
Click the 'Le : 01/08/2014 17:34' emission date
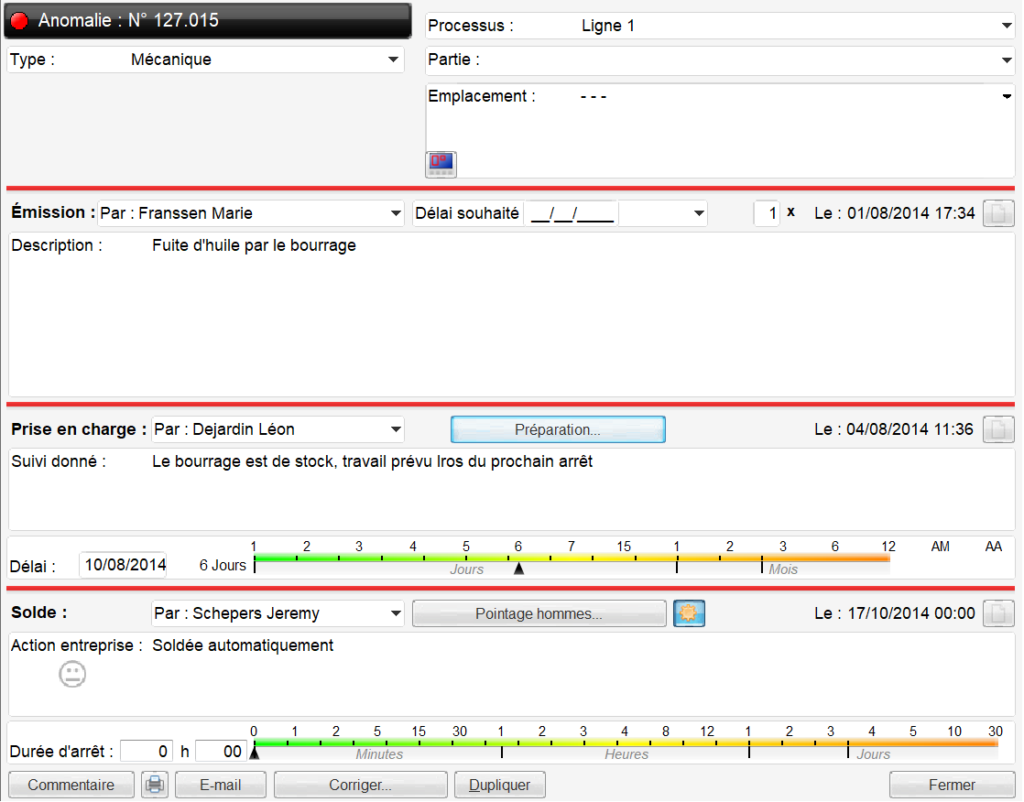pos(895,214)
